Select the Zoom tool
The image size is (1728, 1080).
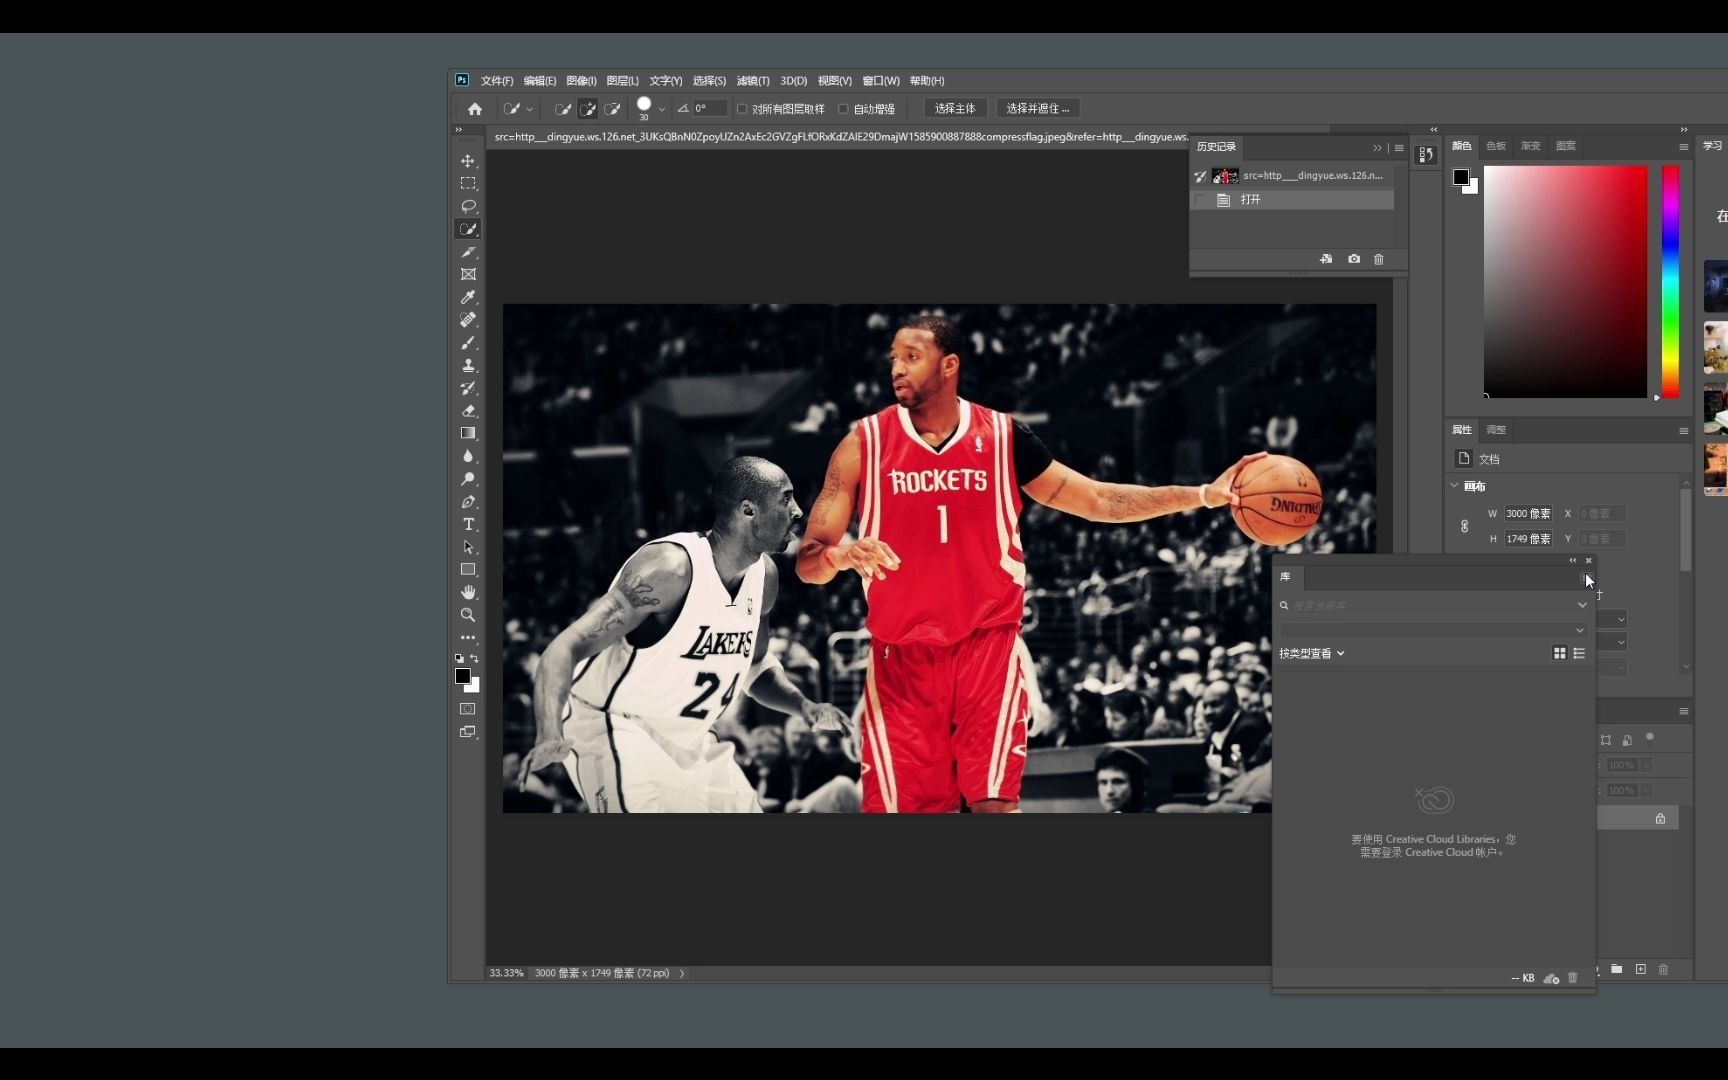pos(468,615)
